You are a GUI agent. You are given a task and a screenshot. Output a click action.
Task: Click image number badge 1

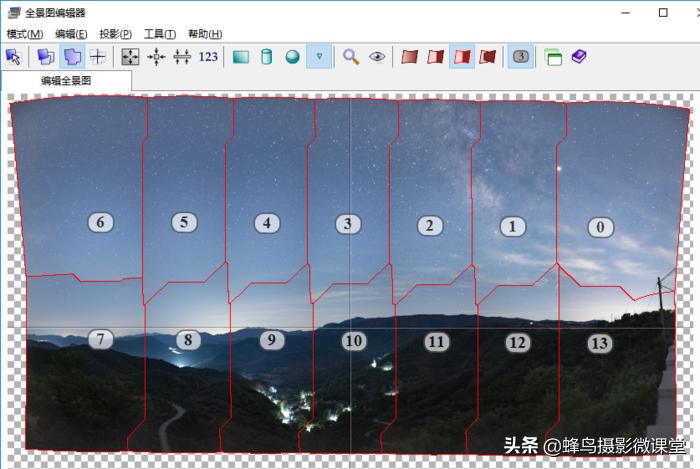point(512,227)
